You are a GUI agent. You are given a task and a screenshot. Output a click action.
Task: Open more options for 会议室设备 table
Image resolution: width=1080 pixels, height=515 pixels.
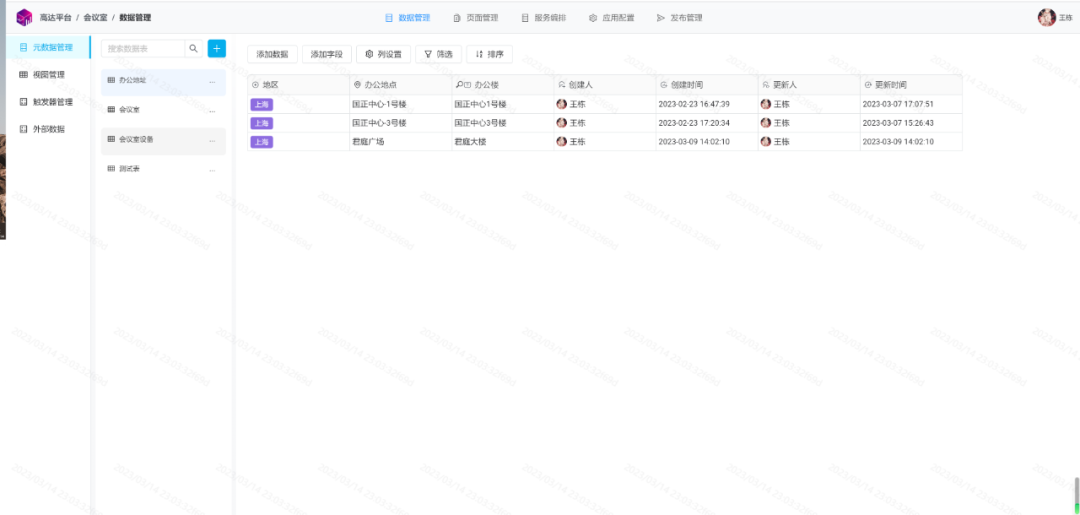[212, 140]
